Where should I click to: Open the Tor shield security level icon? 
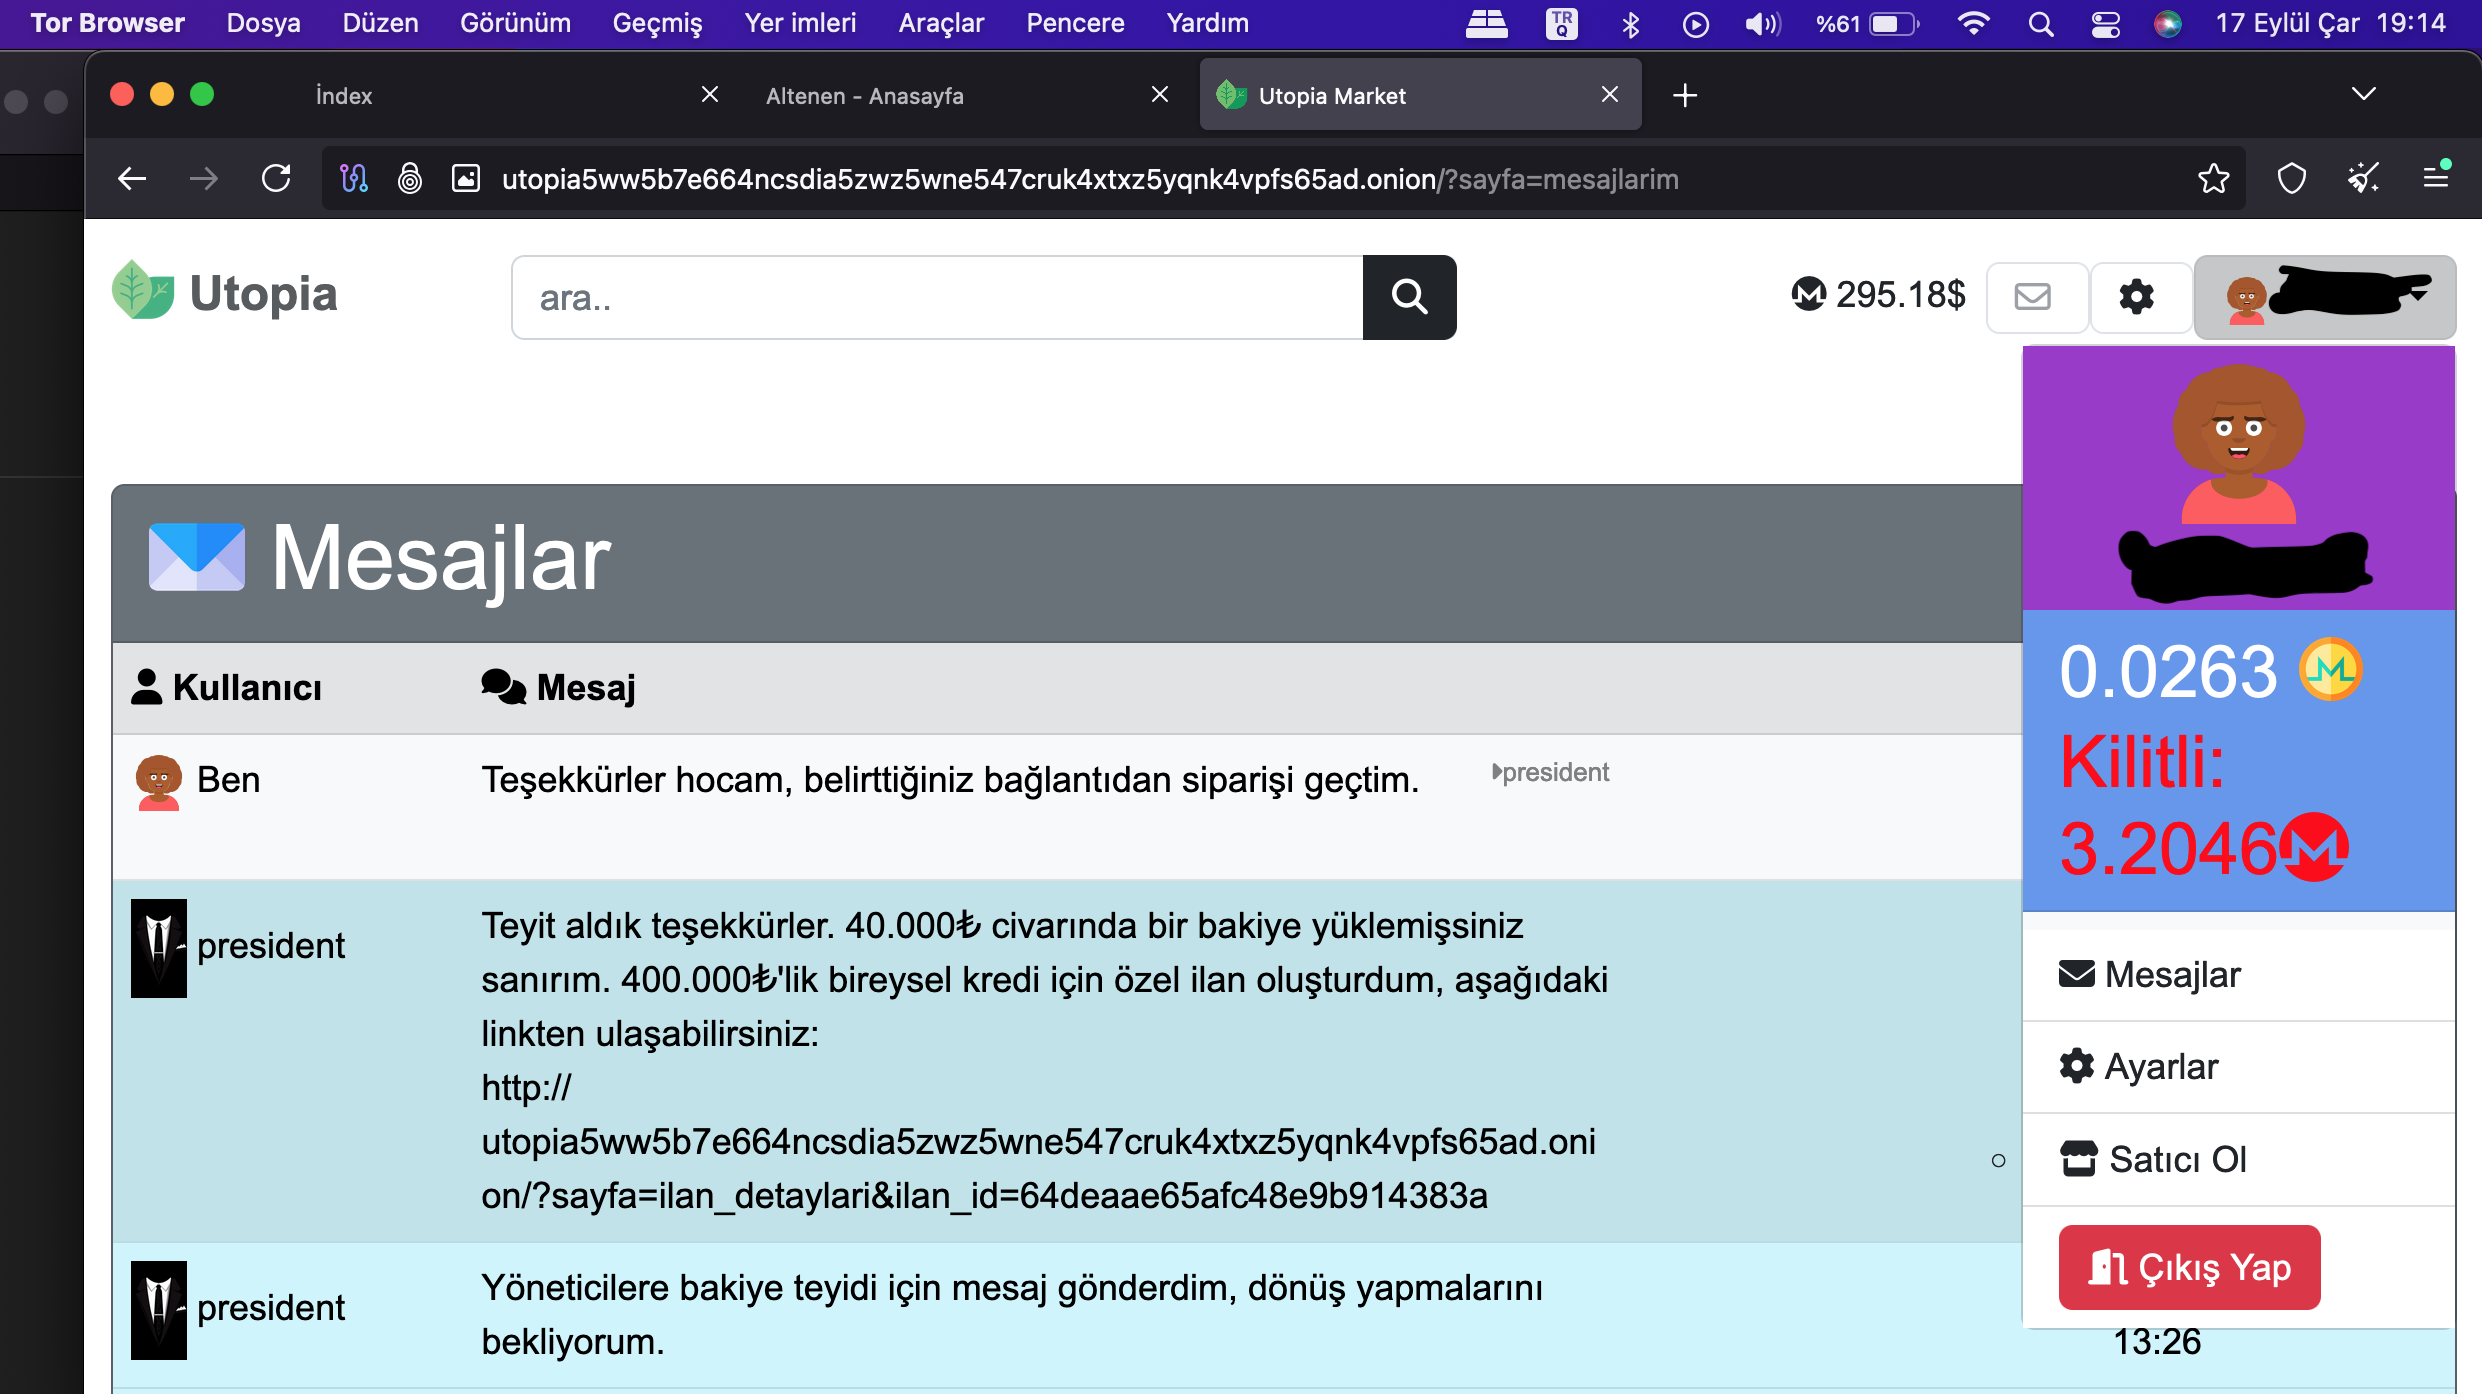pos(2291,179)
